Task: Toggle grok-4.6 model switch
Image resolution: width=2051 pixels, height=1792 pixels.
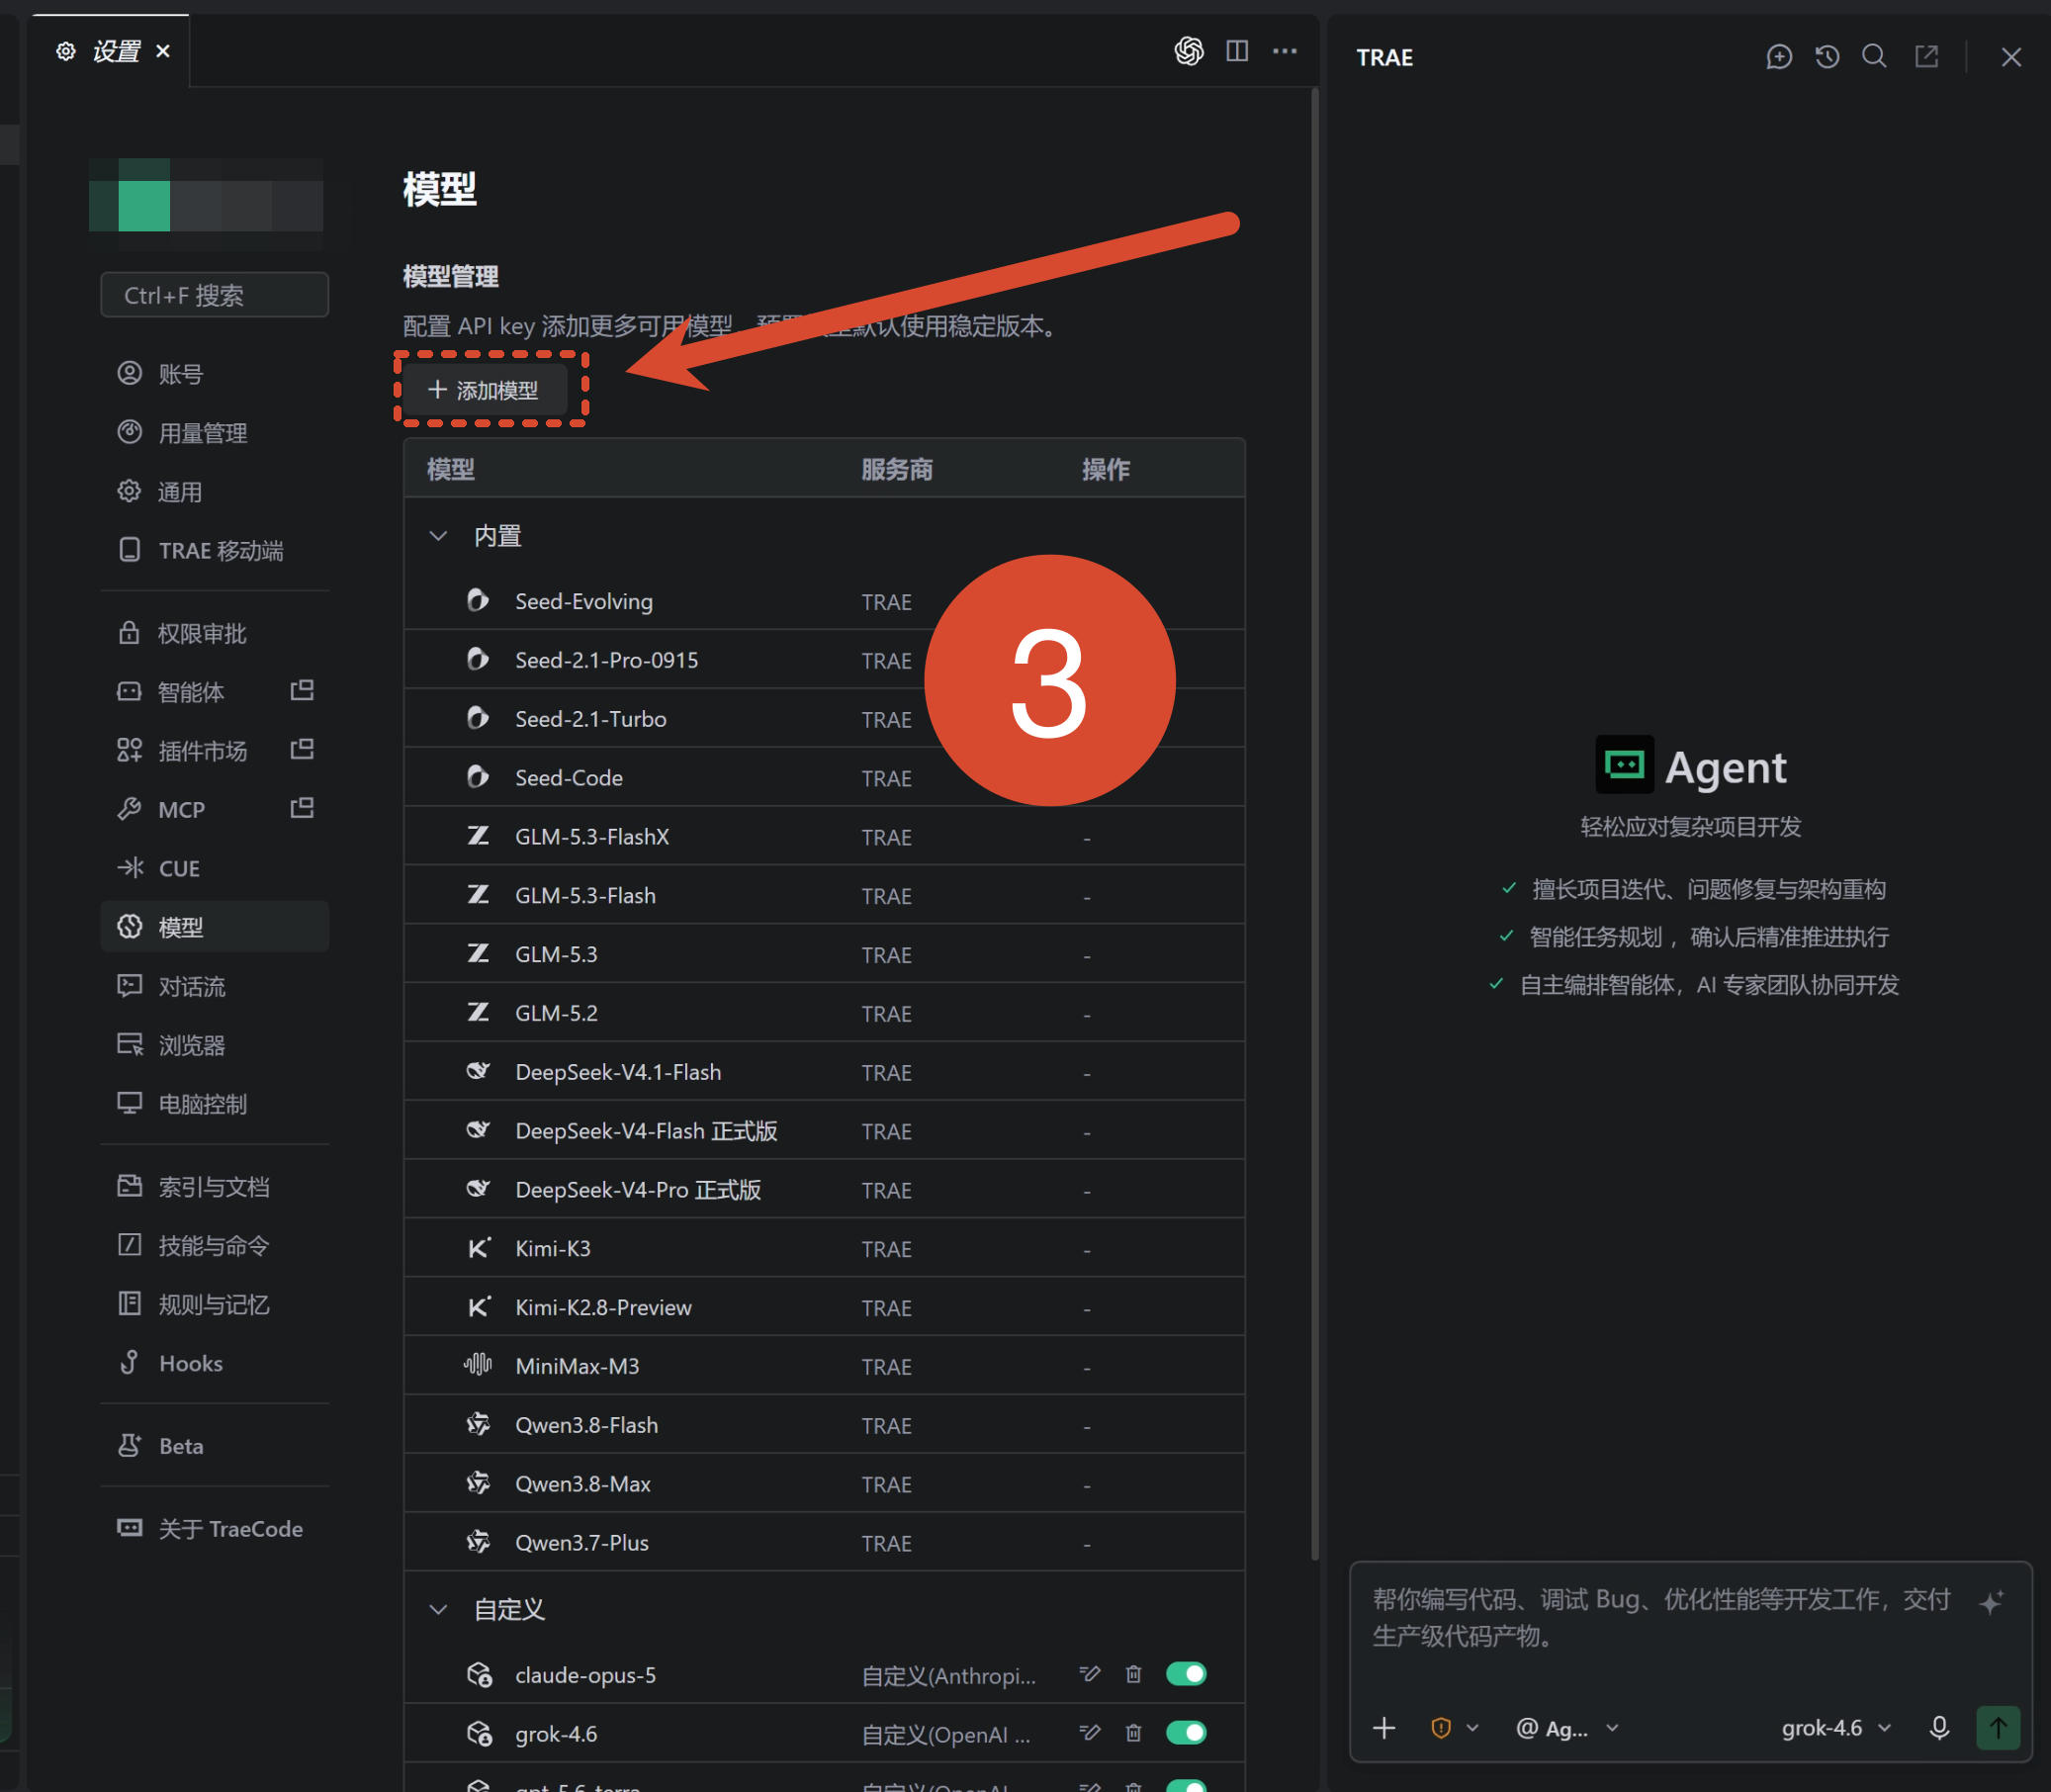Action: point(1186,1733)
